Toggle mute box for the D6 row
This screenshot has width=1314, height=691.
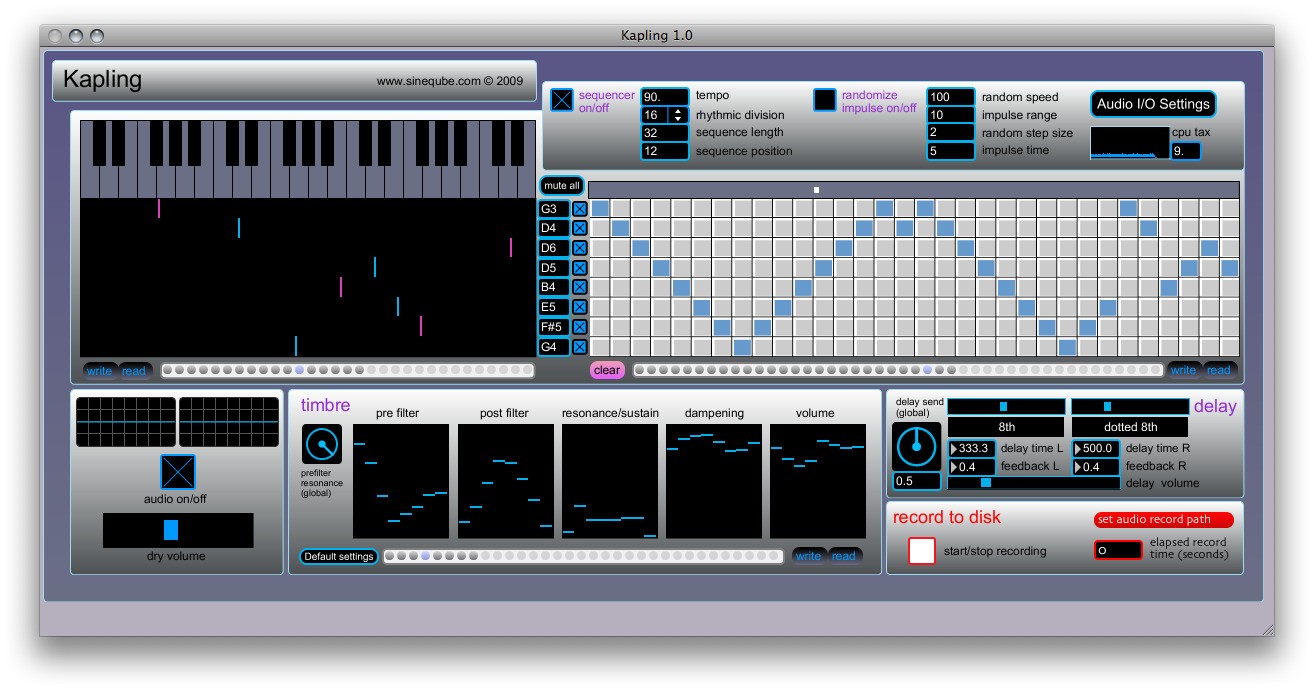[x=579, y=248]
